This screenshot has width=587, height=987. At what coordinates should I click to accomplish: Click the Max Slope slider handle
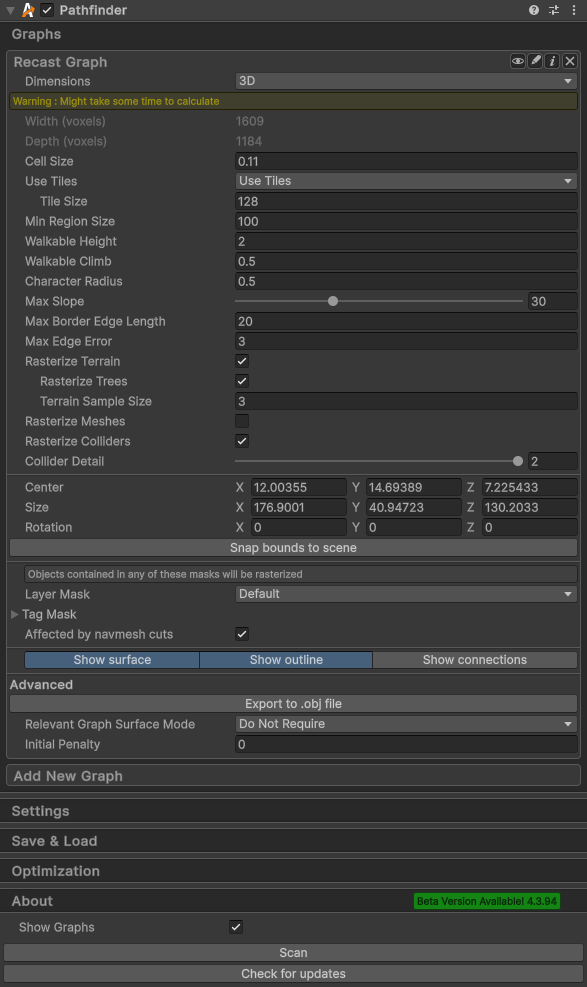(x=333, y=301)
